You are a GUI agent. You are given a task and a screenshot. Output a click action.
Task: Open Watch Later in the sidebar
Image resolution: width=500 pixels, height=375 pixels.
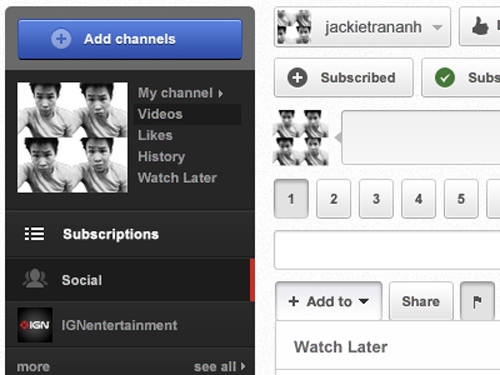point(177,178)
